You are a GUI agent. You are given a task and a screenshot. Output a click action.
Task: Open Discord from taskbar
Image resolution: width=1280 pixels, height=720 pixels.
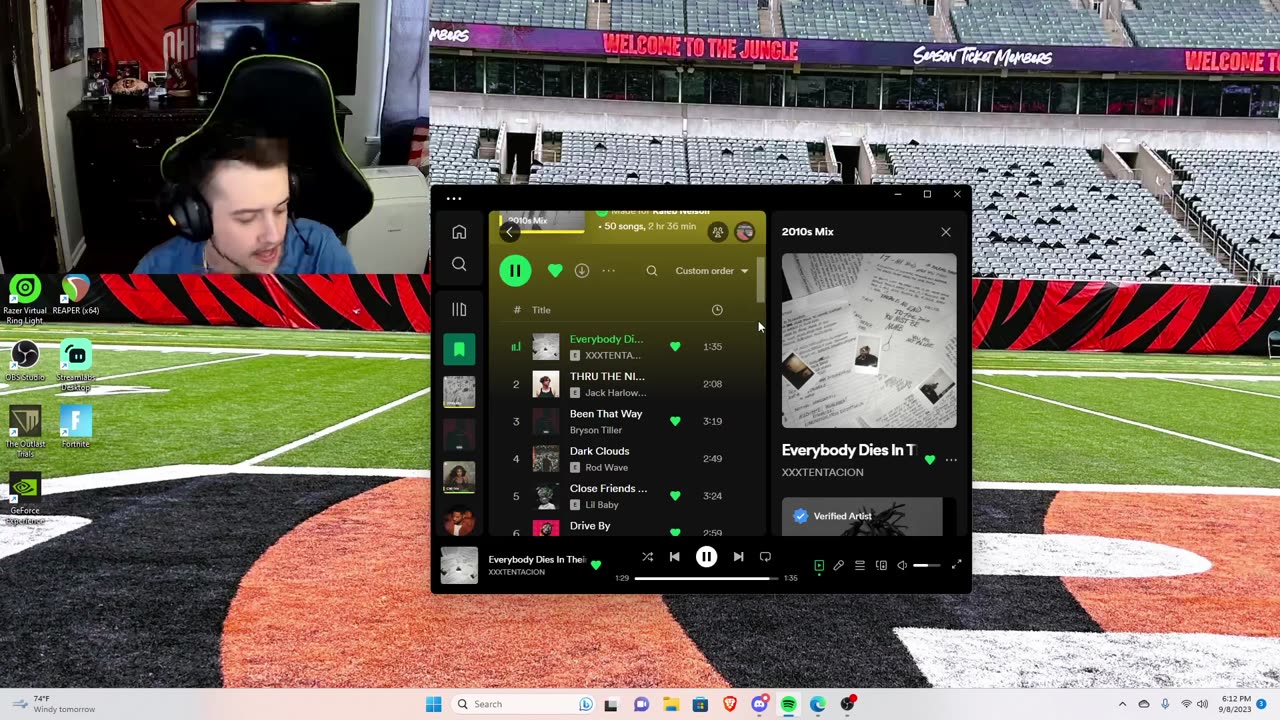coord(759,704)
